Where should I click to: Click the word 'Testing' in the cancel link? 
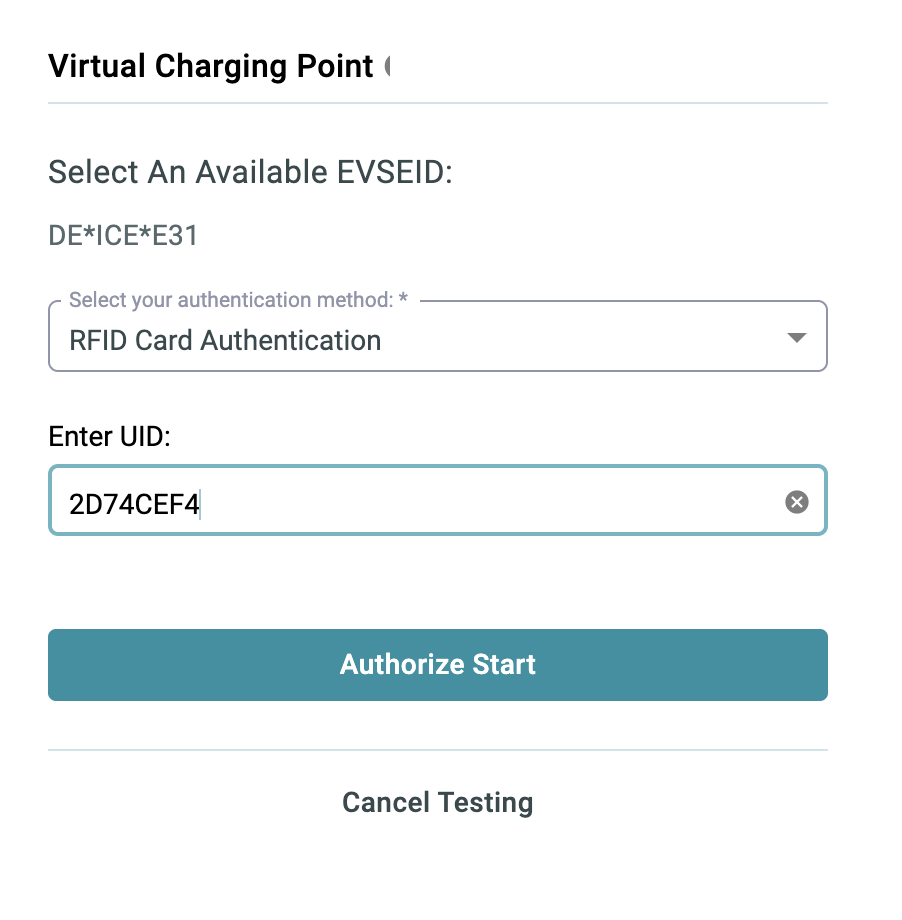coord(485,803)
